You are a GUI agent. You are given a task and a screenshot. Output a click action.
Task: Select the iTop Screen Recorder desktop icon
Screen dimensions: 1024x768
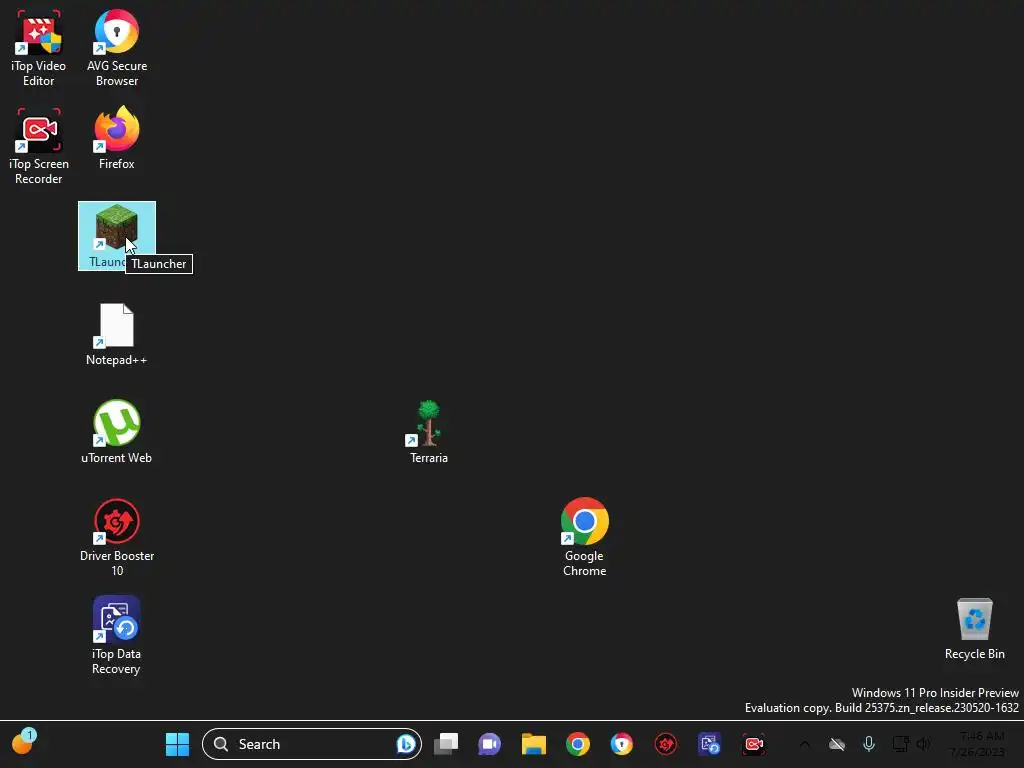point(39,146)
